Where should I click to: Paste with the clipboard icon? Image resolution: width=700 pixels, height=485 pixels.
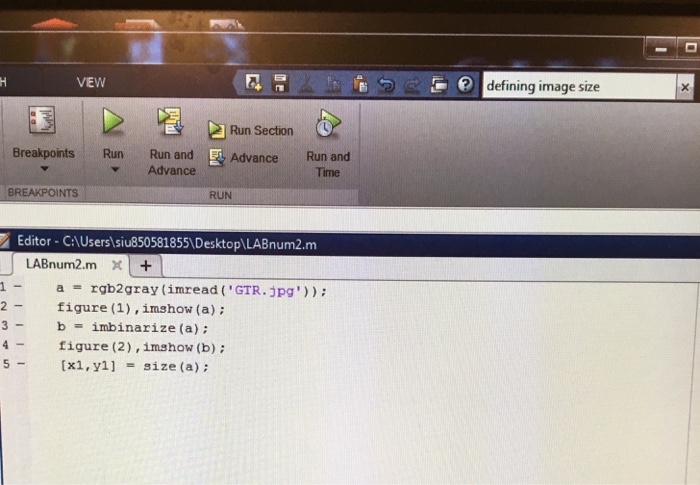click(x=360, y=84)
